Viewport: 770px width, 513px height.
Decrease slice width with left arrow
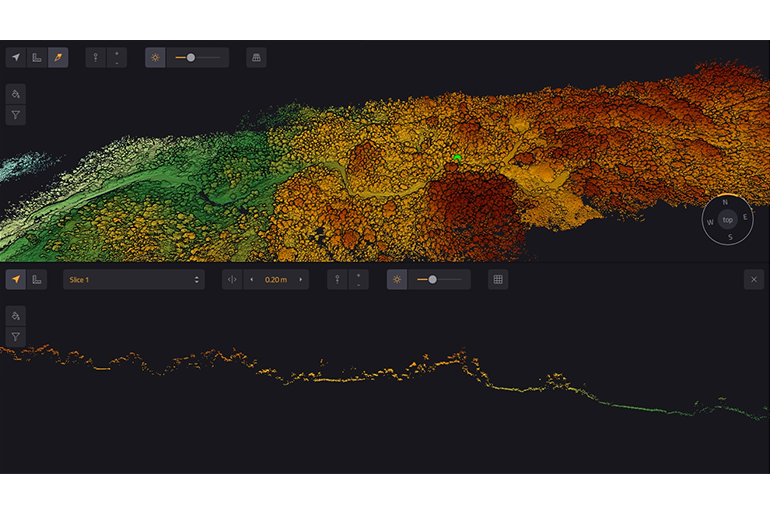tap(251, 280)
